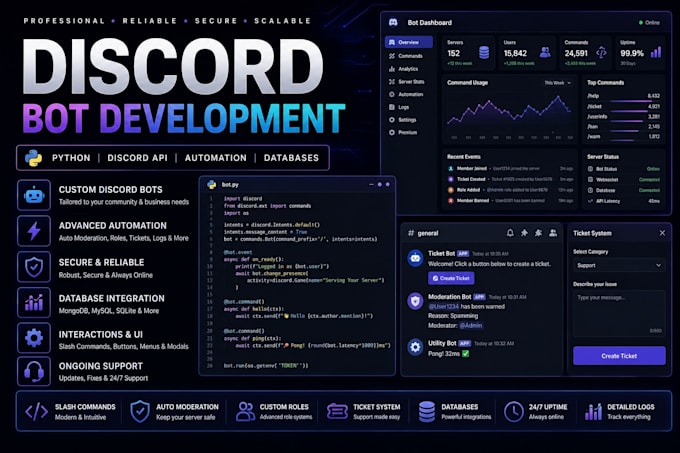The width and height of the screenshot is (680, 453).
Task: Click the Utility Bot gear avatar
Action: pos(415,347)
